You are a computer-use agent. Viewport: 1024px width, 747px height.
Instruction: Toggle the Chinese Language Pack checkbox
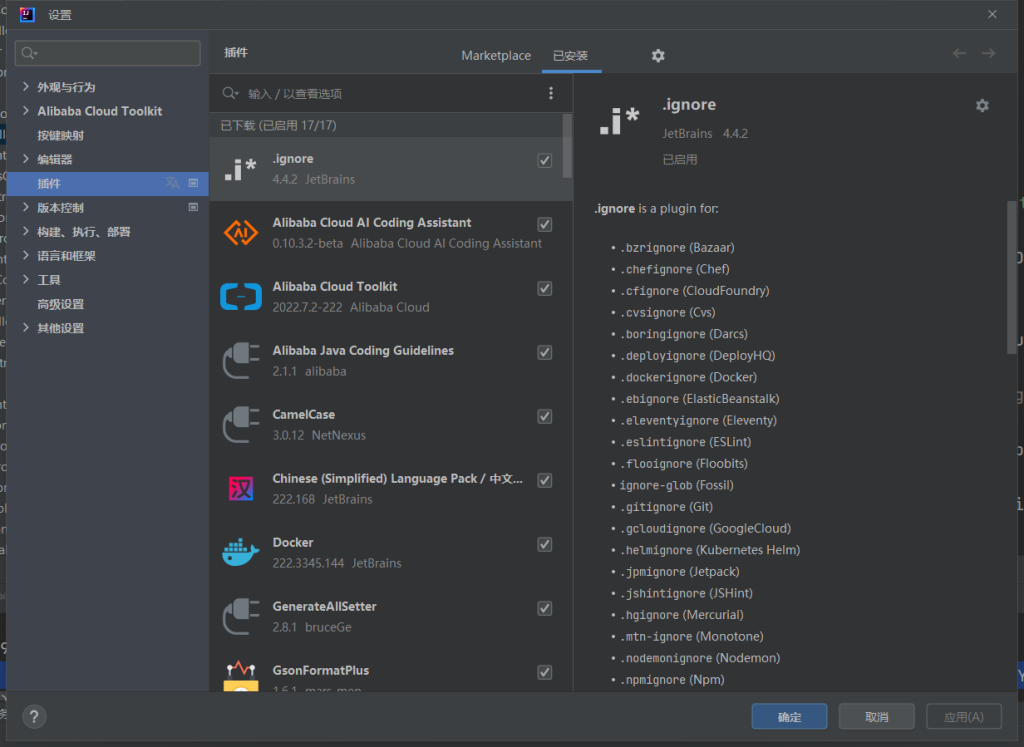coord(545,481)
